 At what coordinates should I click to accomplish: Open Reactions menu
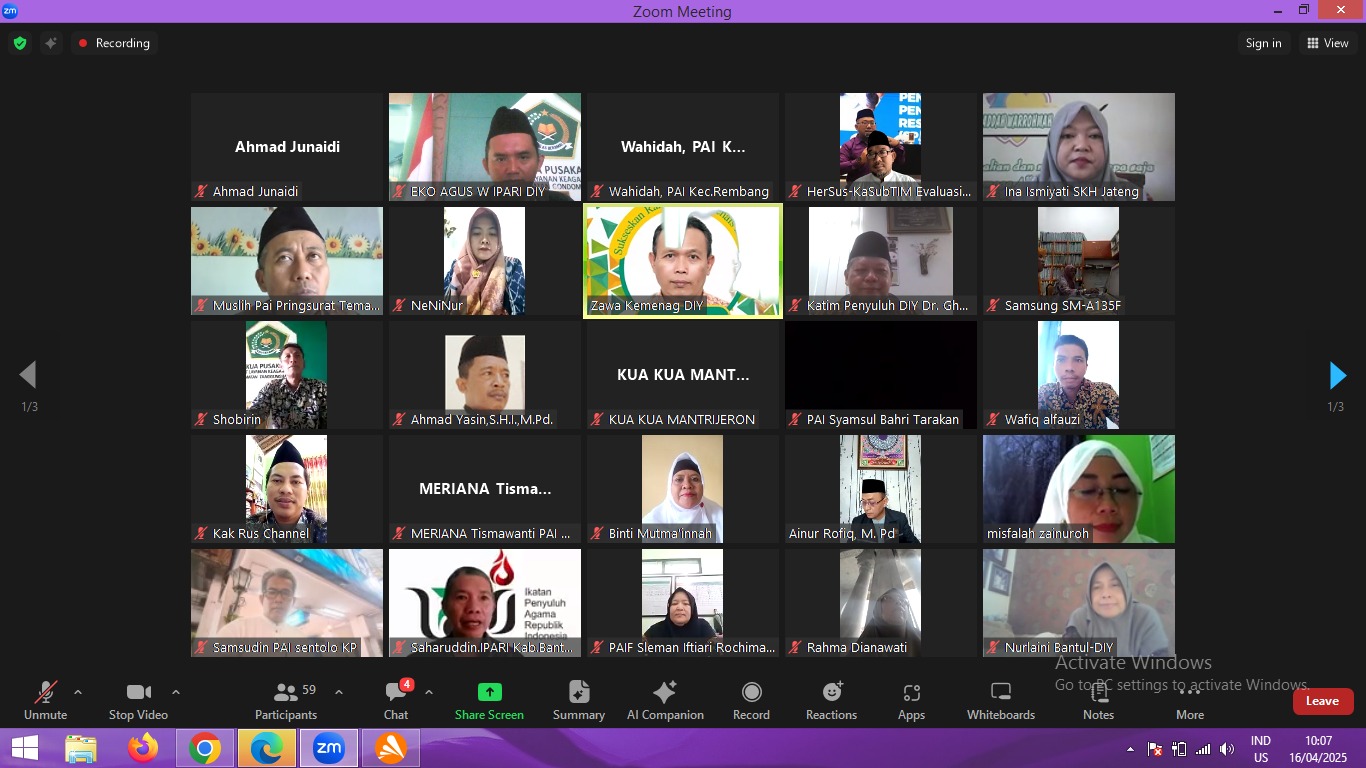pyautogui.click(x=831, y=700)
